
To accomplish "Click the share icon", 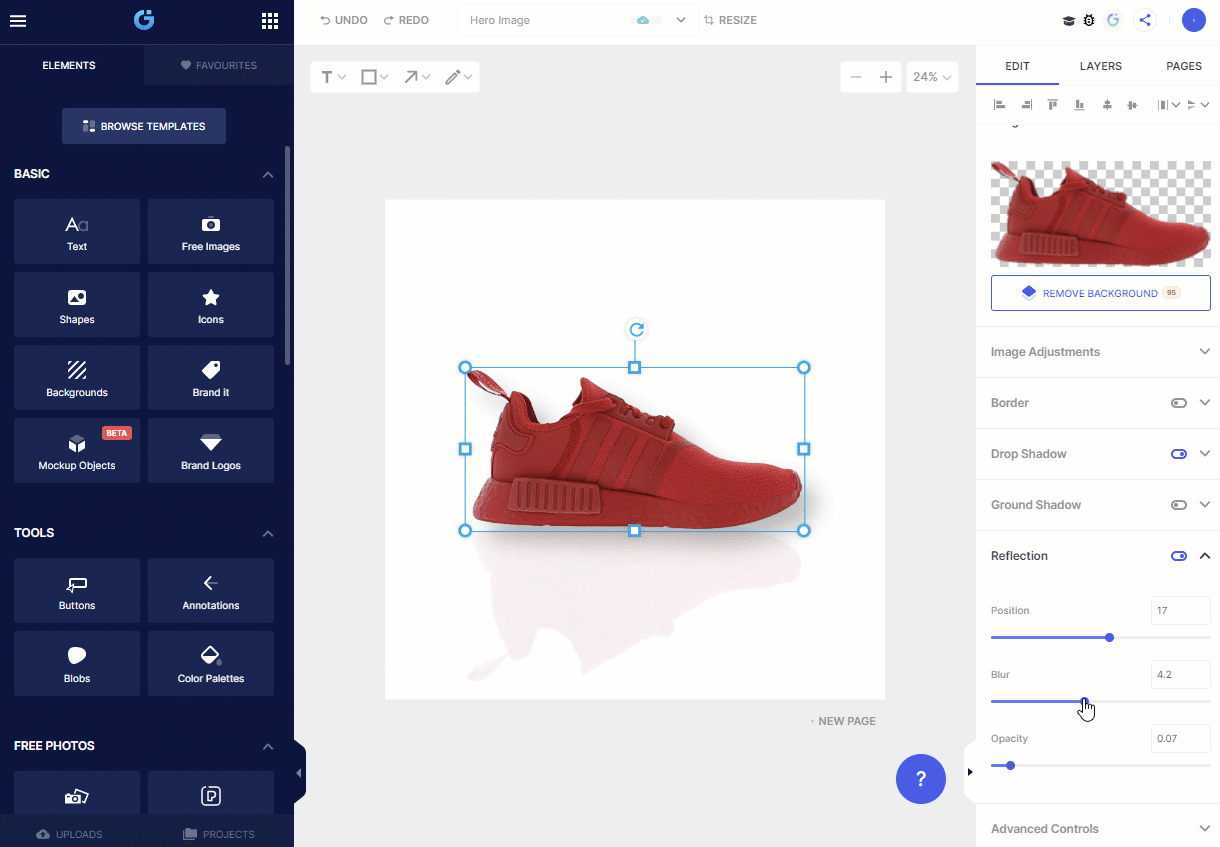I will coord(1145,20).
